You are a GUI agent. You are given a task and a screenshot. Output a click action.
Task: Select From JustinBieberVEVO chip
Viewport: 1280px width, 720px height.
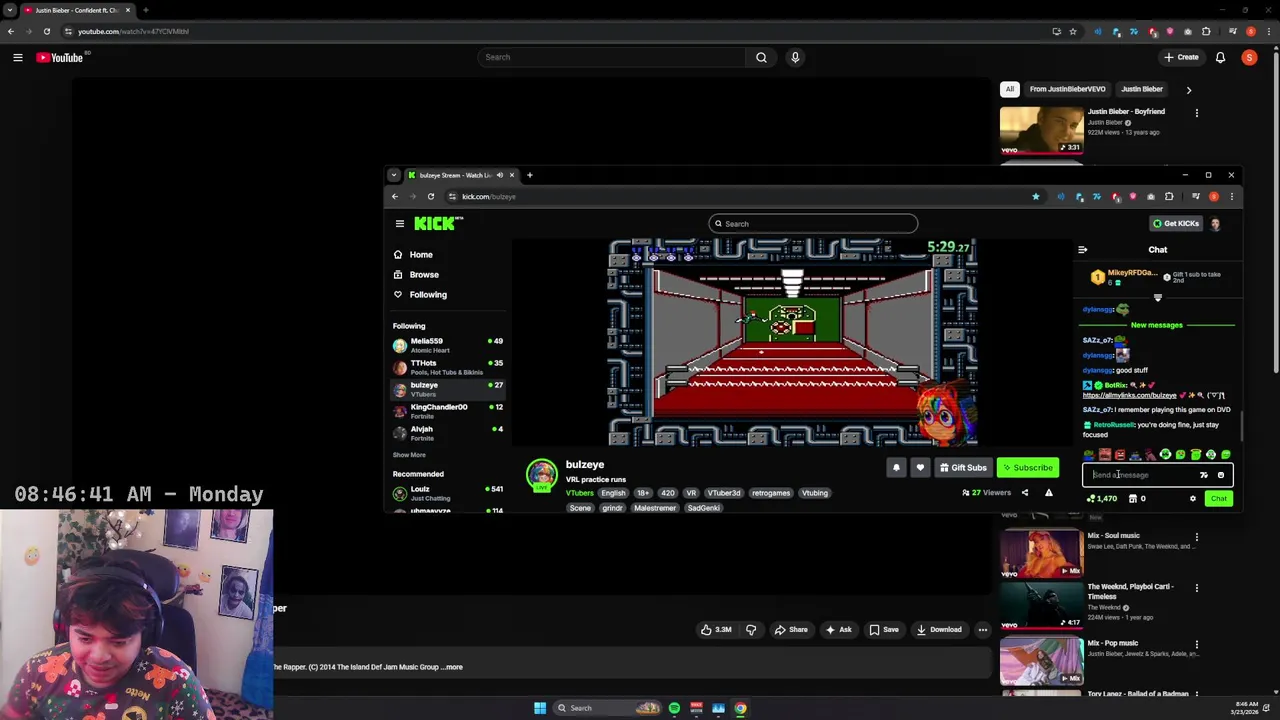coord(1067,89)
